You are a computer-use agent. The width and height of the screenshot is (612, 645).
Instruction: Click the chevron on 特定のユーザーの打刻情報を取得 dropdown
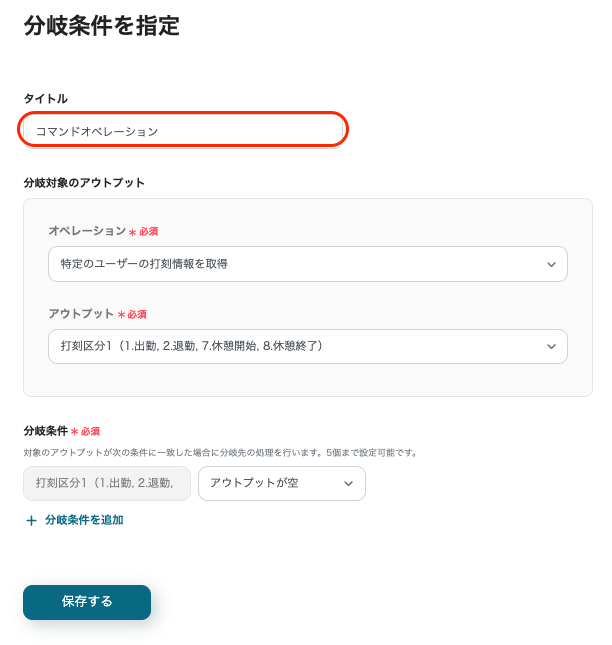tap(551, 264)
